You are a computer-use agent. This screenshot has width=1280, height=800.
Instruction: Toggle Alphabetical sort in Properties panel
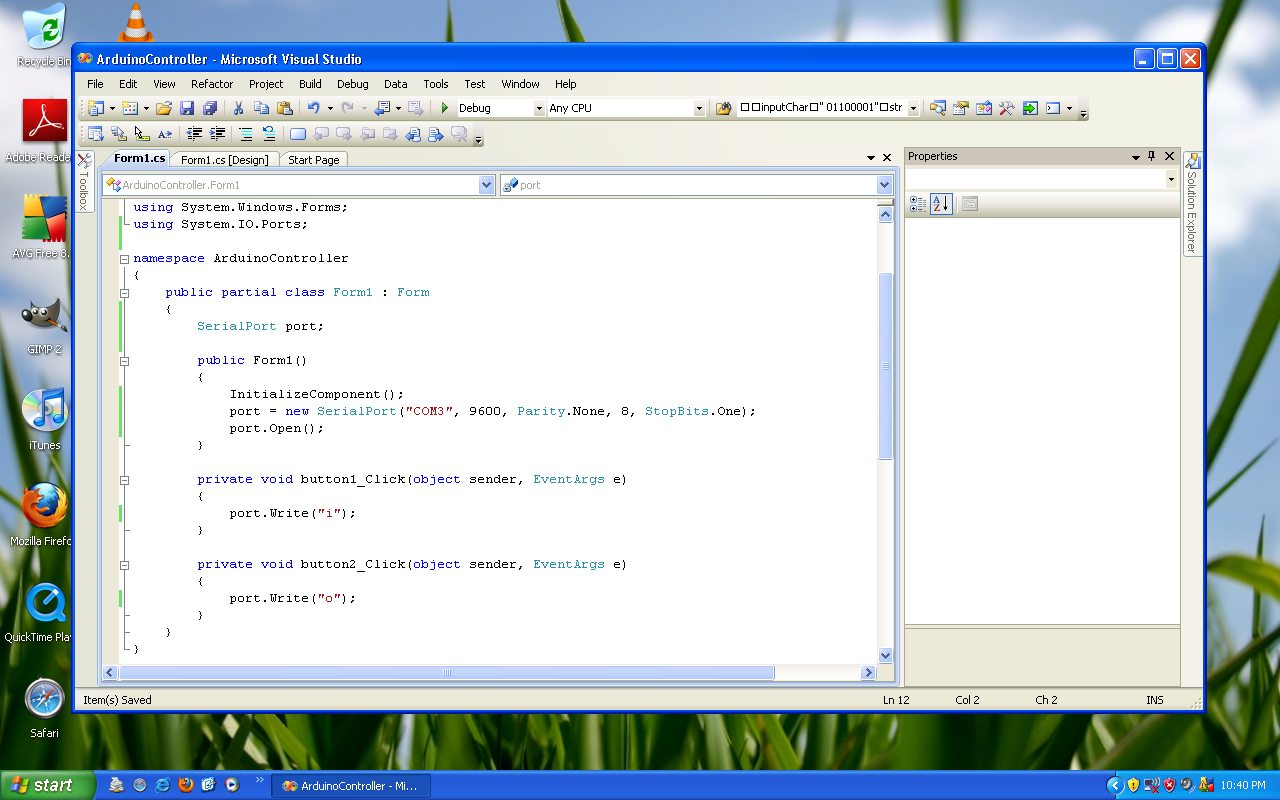coord(940,204)
